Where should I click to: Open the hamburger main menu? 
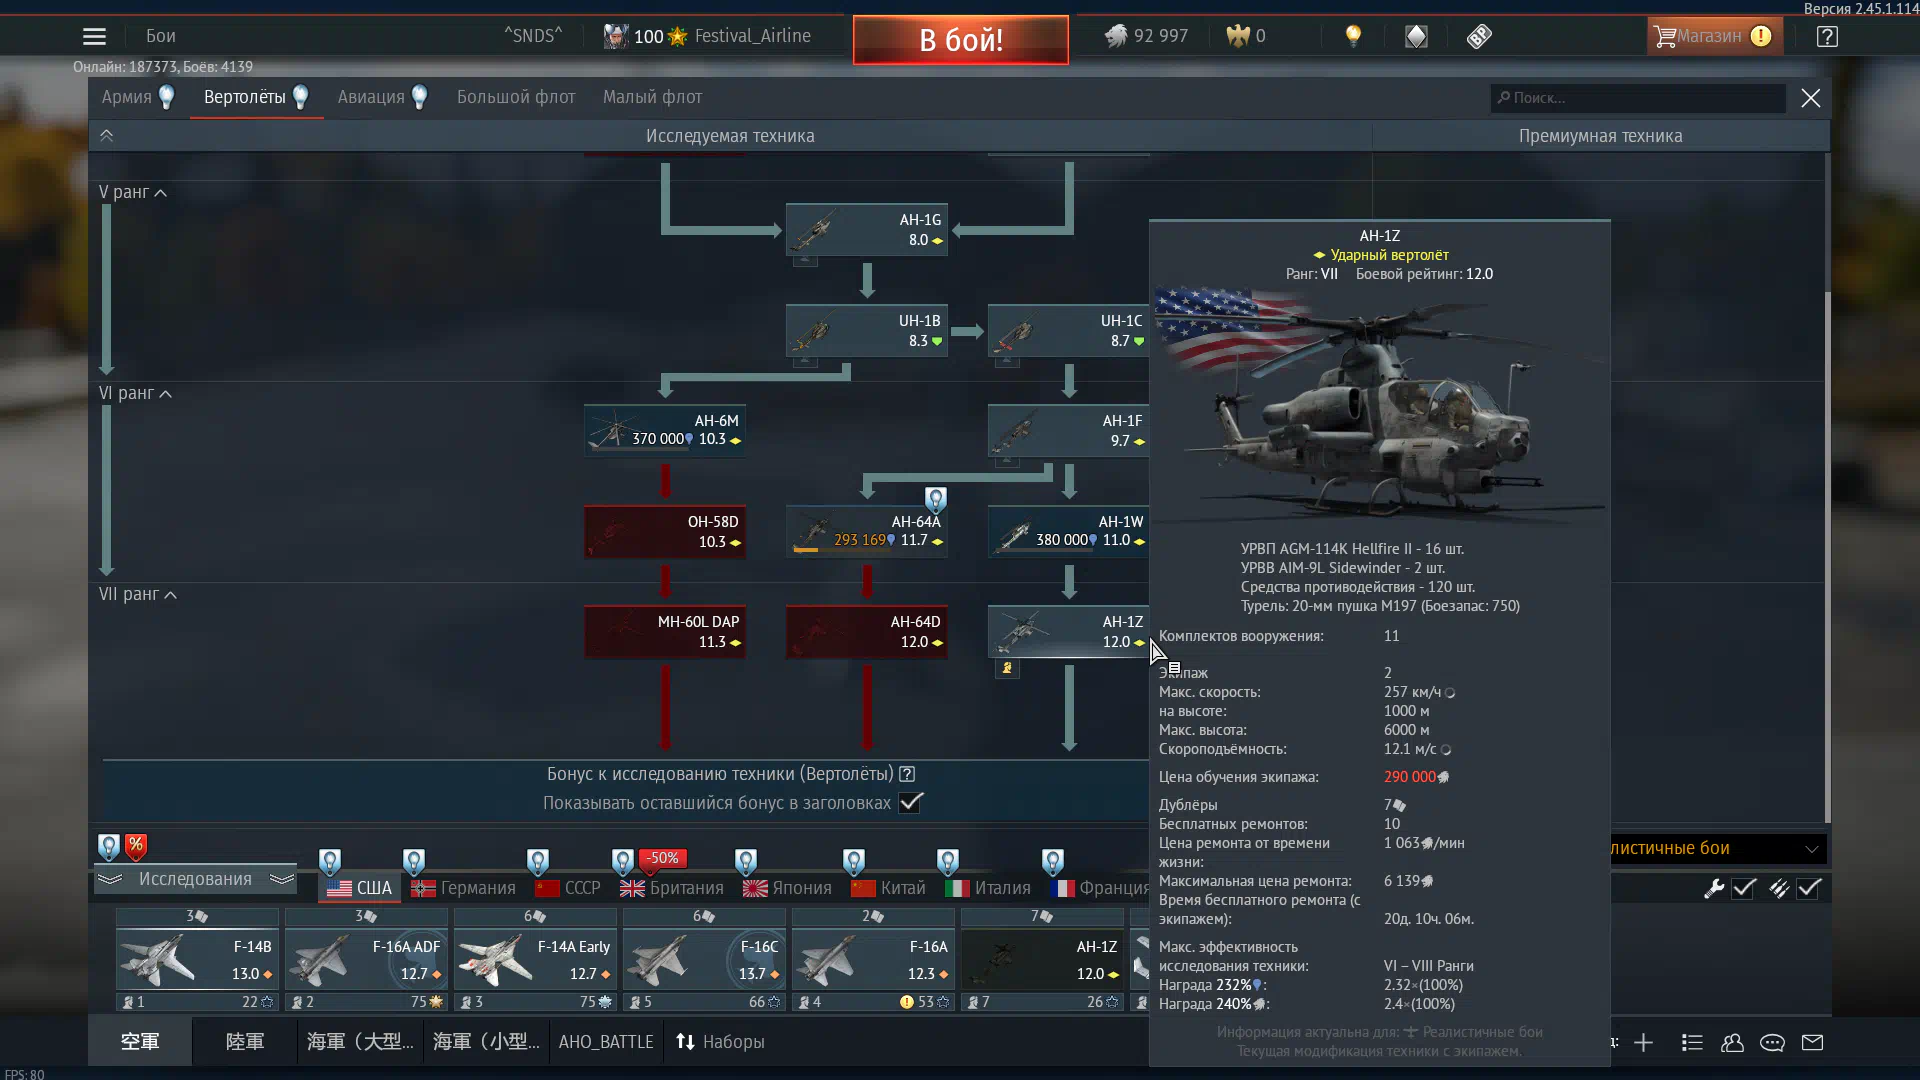coord(94,37)
